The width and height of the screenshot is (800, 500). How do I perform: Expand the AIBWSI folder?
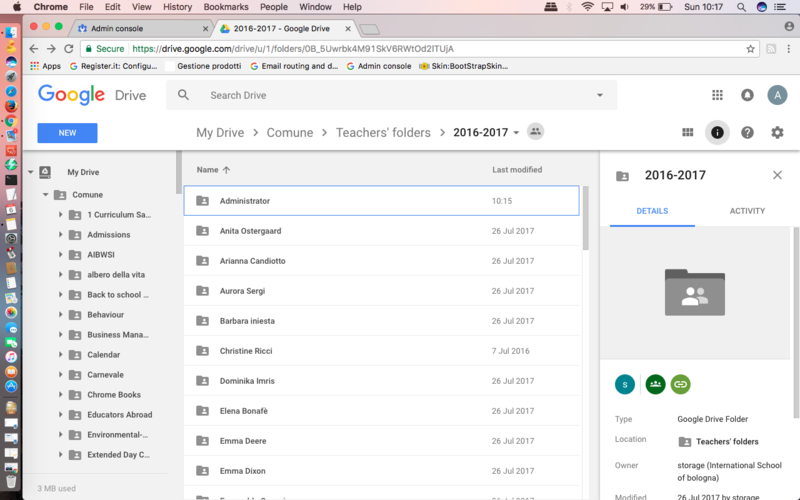[x=60, y=255]
